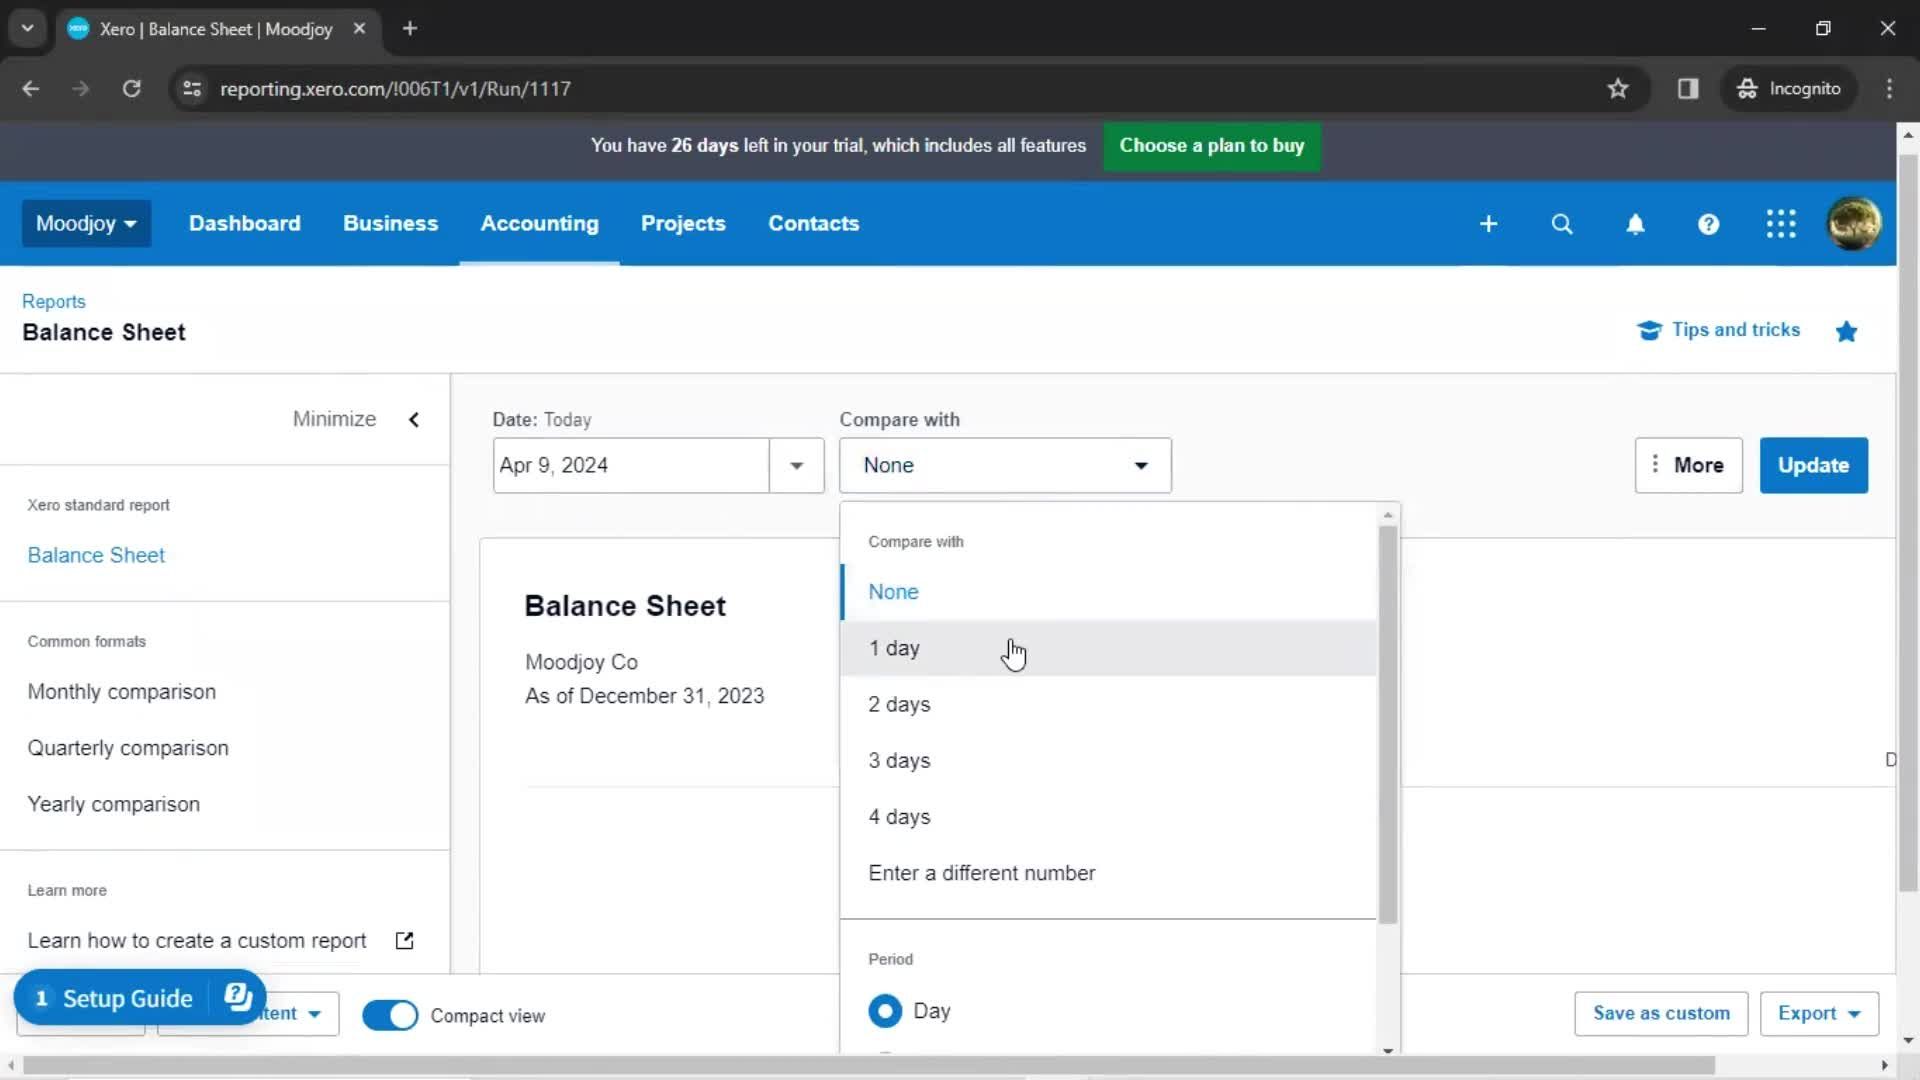Click the minimize sidebar chevron
This screenshot has width=1920, height=1080.
[x=414, y=419]
